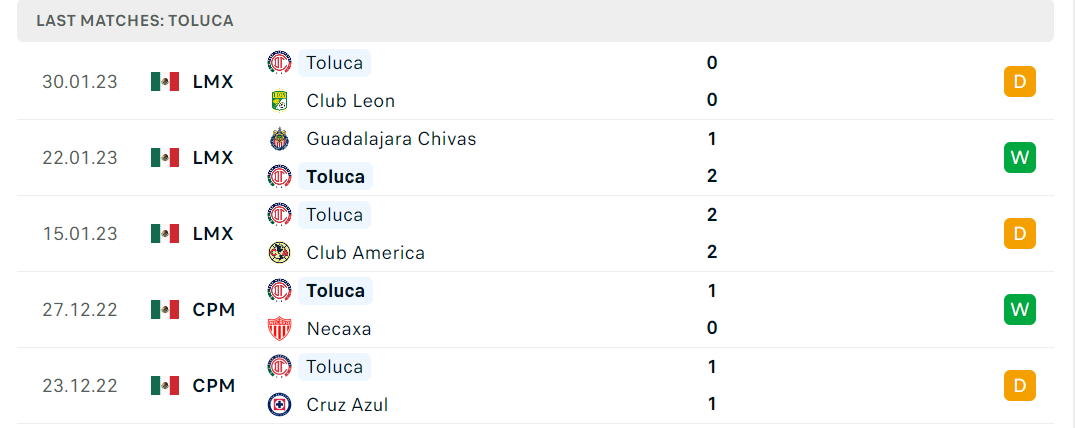Click the Cruz Azul team crest
This screenshot has width=1075, height=428.
(x=279, y=405)
